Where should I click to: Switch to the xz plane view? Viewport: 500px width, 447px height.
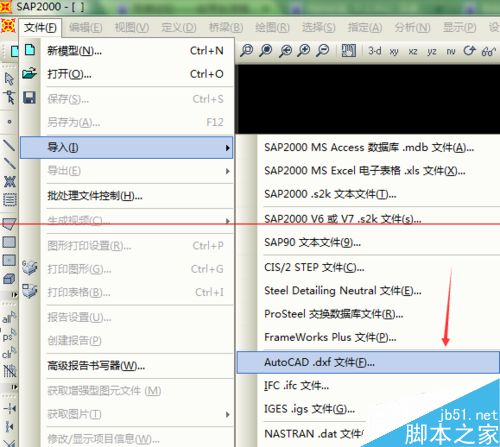(413, 52)
